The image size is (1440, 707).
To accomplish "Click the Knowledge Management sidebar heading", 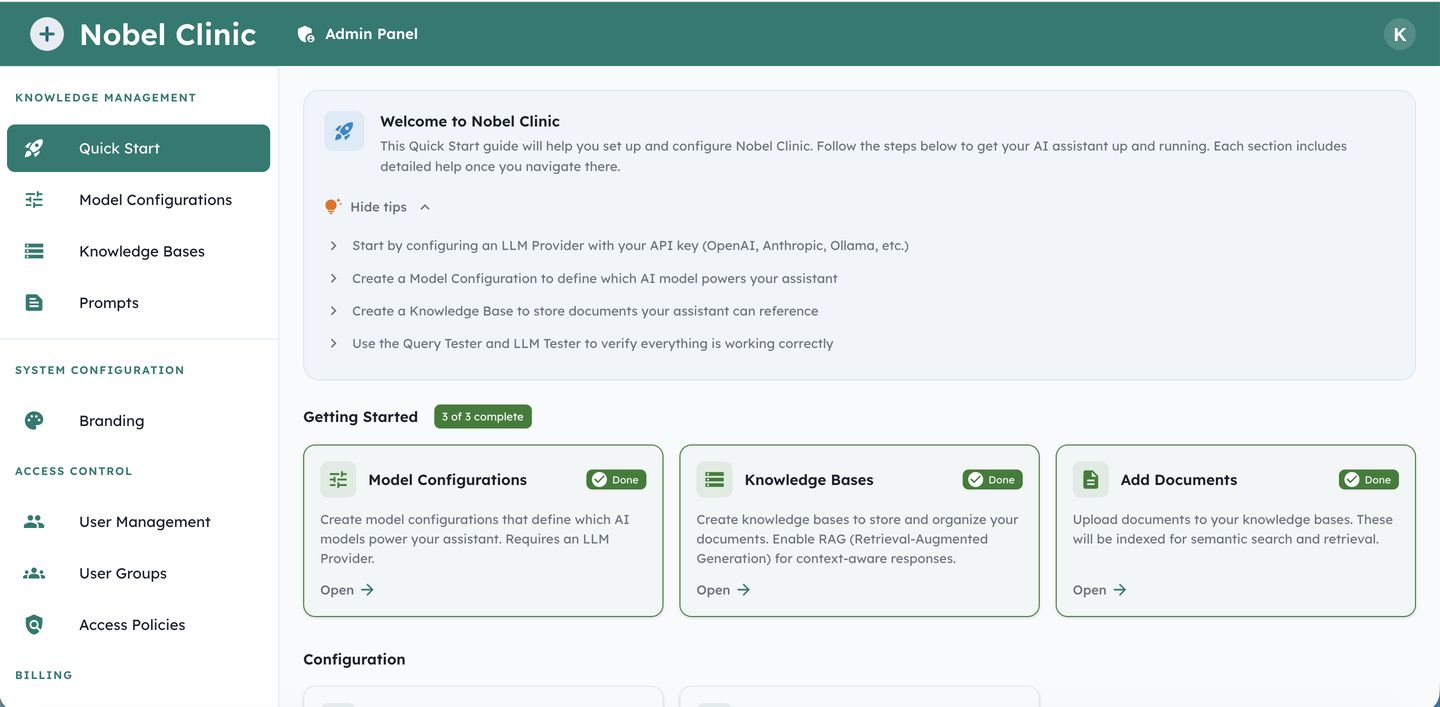I will click(106, 98).
